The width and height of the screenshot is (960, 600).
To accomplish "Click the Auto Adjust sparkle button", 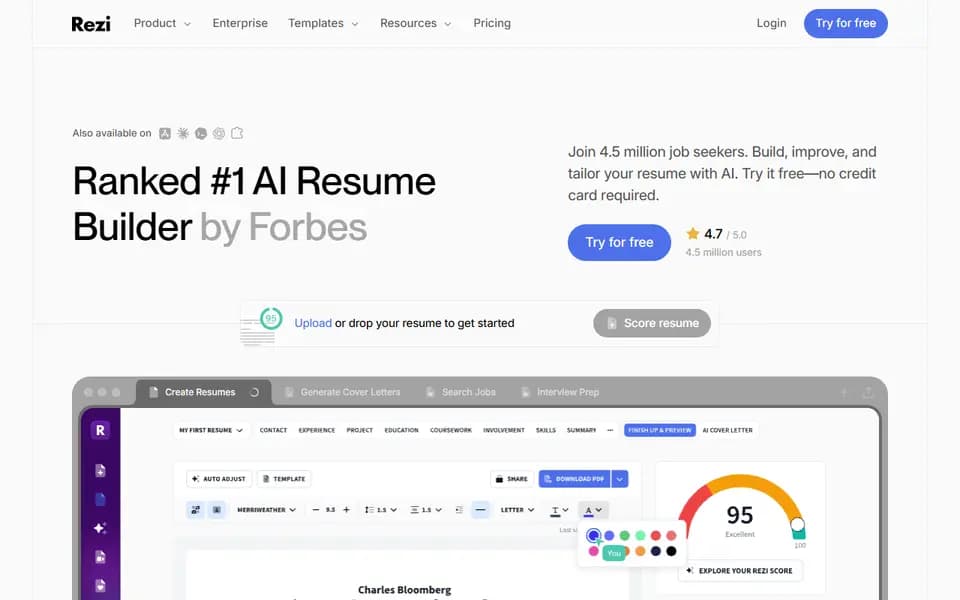I will point(219,479).
